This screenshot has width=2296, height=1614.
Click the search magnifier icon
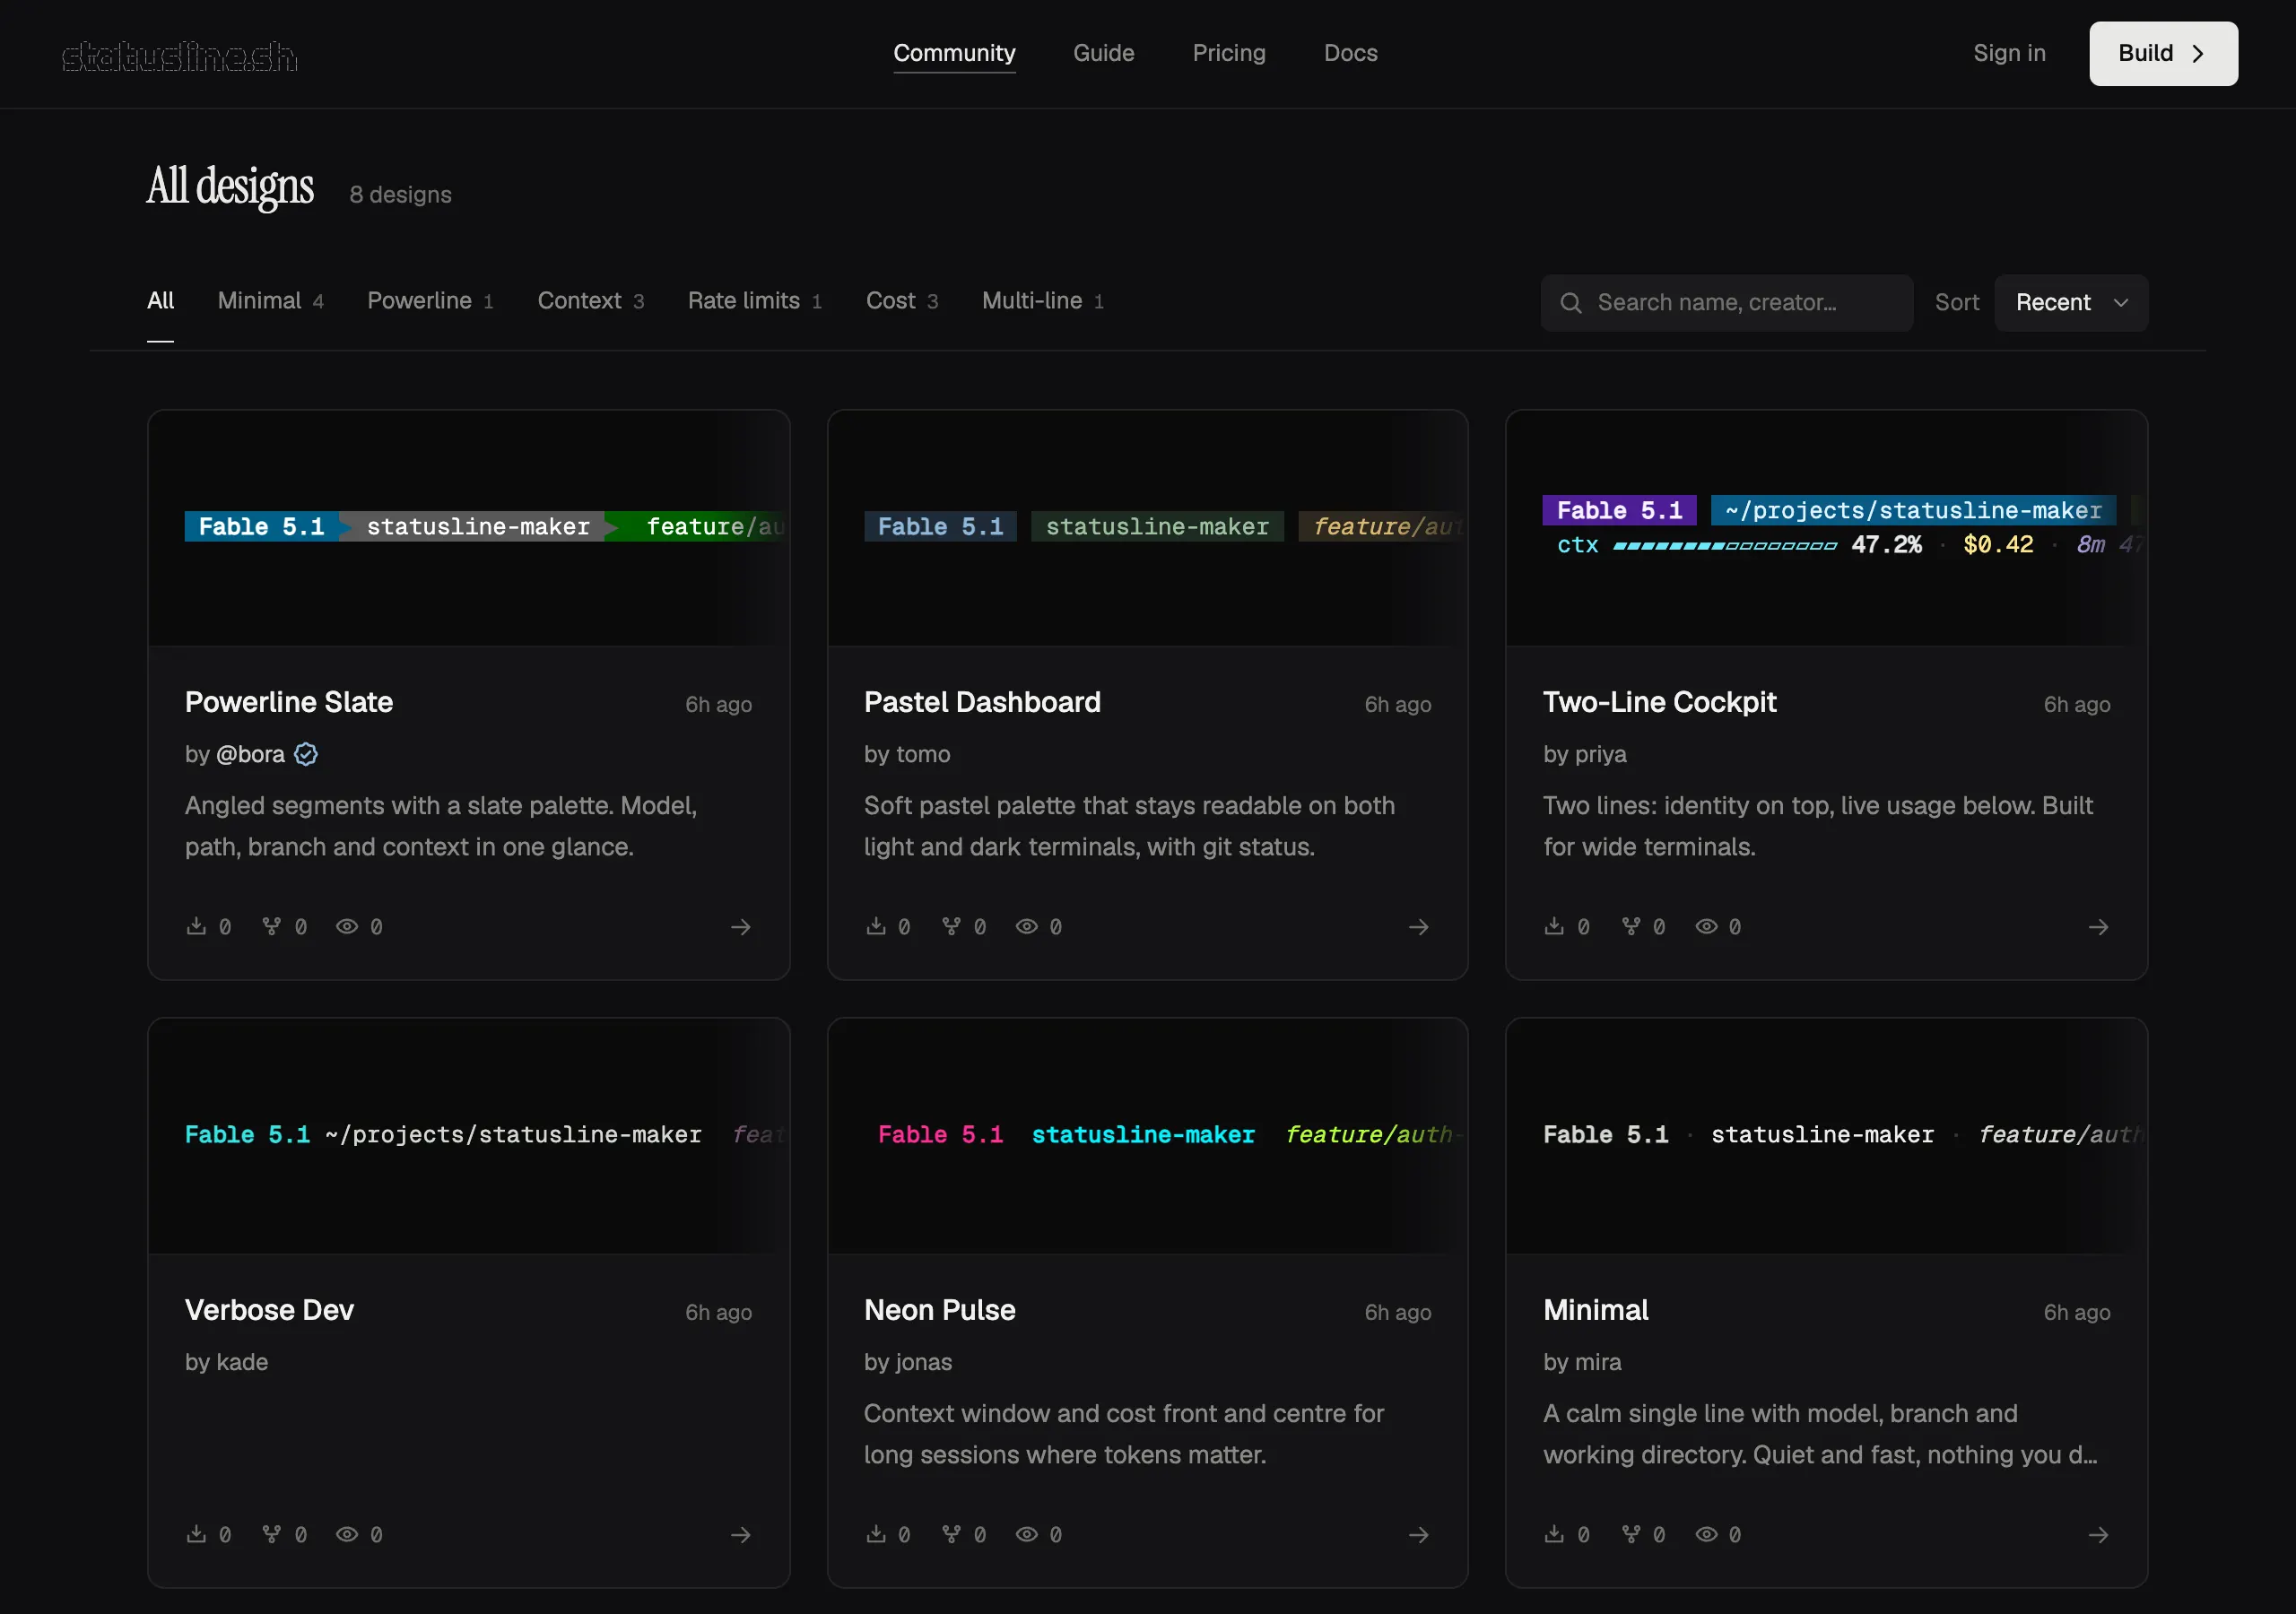(1571, 303)
